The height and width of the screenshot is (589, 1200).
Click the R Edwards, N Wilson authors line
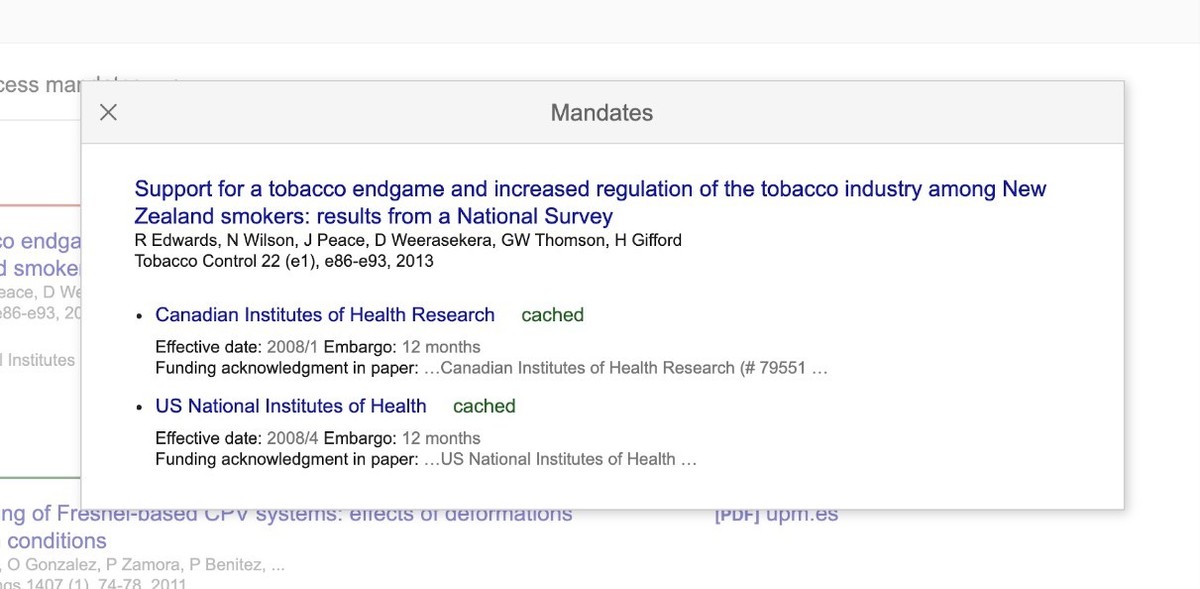coord(408,240)
